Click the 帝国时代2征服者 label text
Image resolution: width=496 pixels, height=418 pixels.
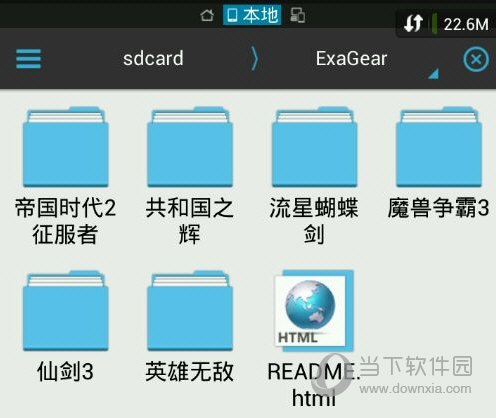(x=66, y=221)
